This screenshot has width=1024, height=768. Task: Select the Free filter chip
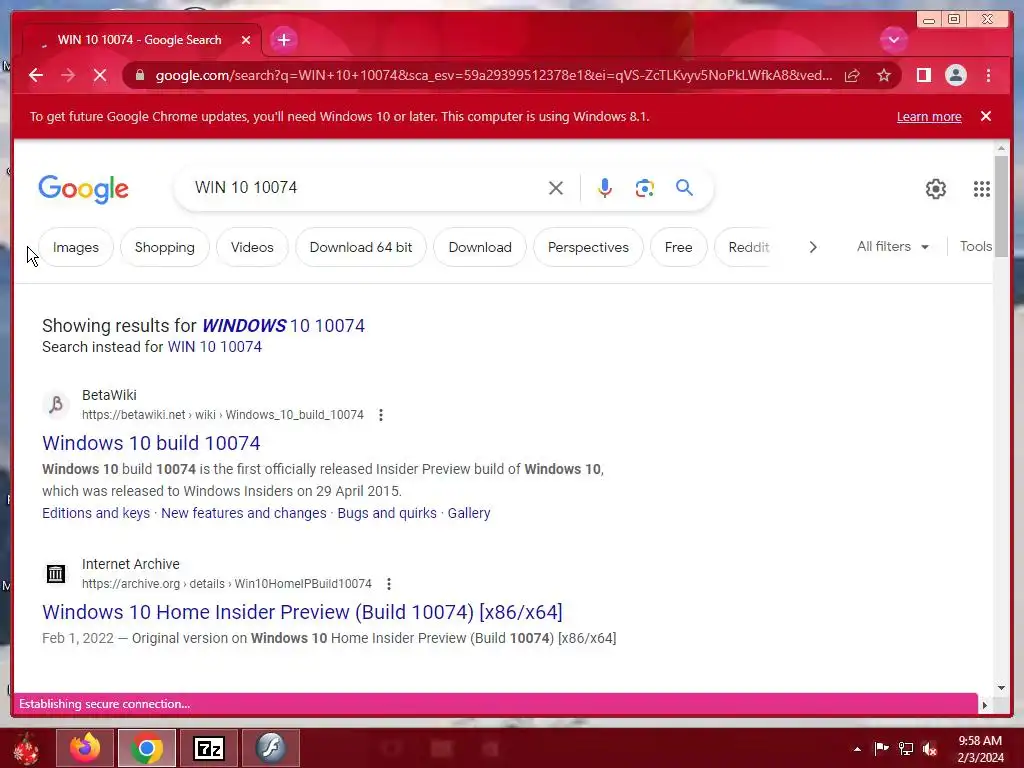[x=679, y=248]
